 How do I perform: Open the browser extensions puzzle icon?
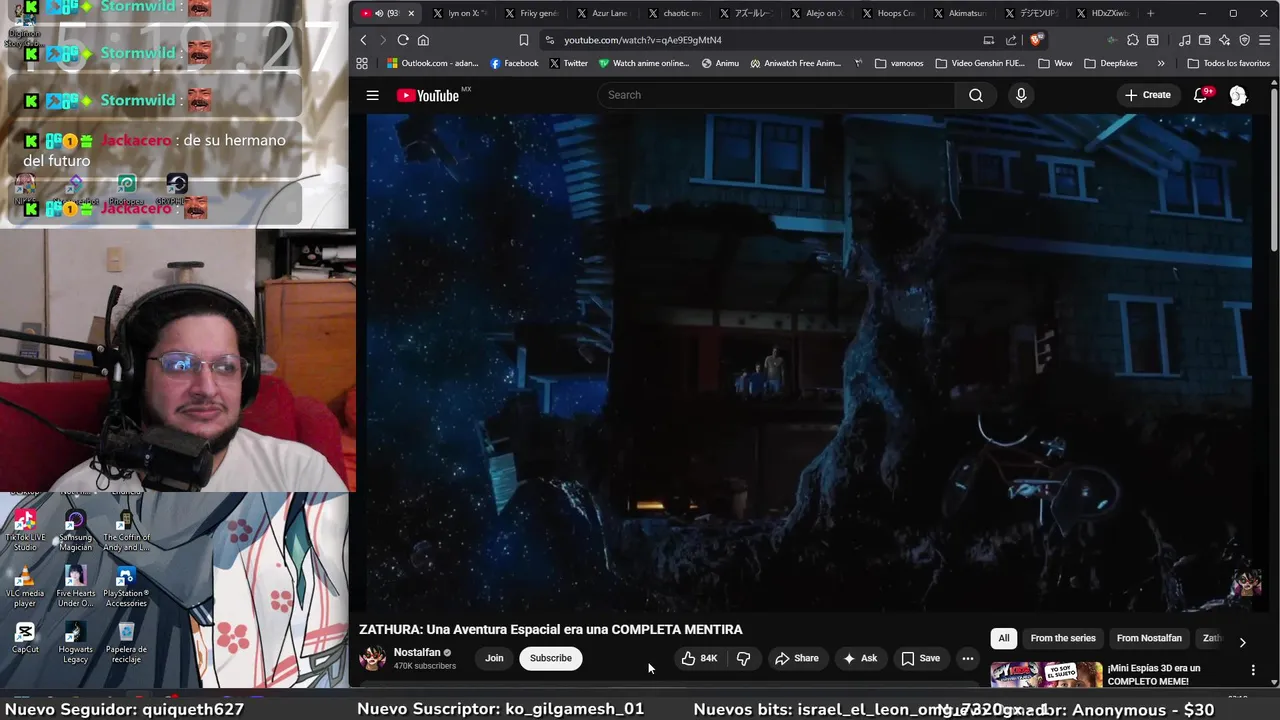1132,40
